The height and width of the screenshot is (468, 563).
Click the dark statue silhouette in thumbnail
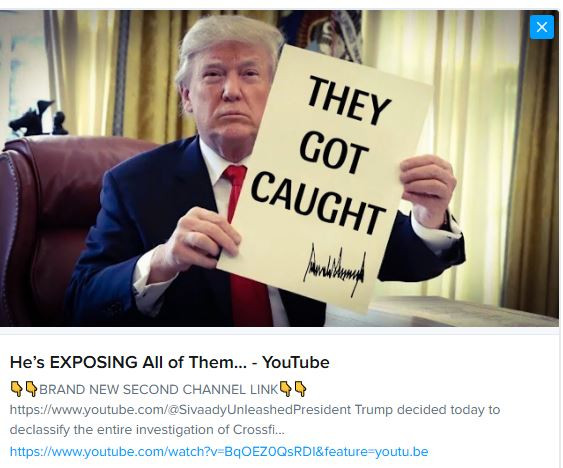(x=38, y=118)
